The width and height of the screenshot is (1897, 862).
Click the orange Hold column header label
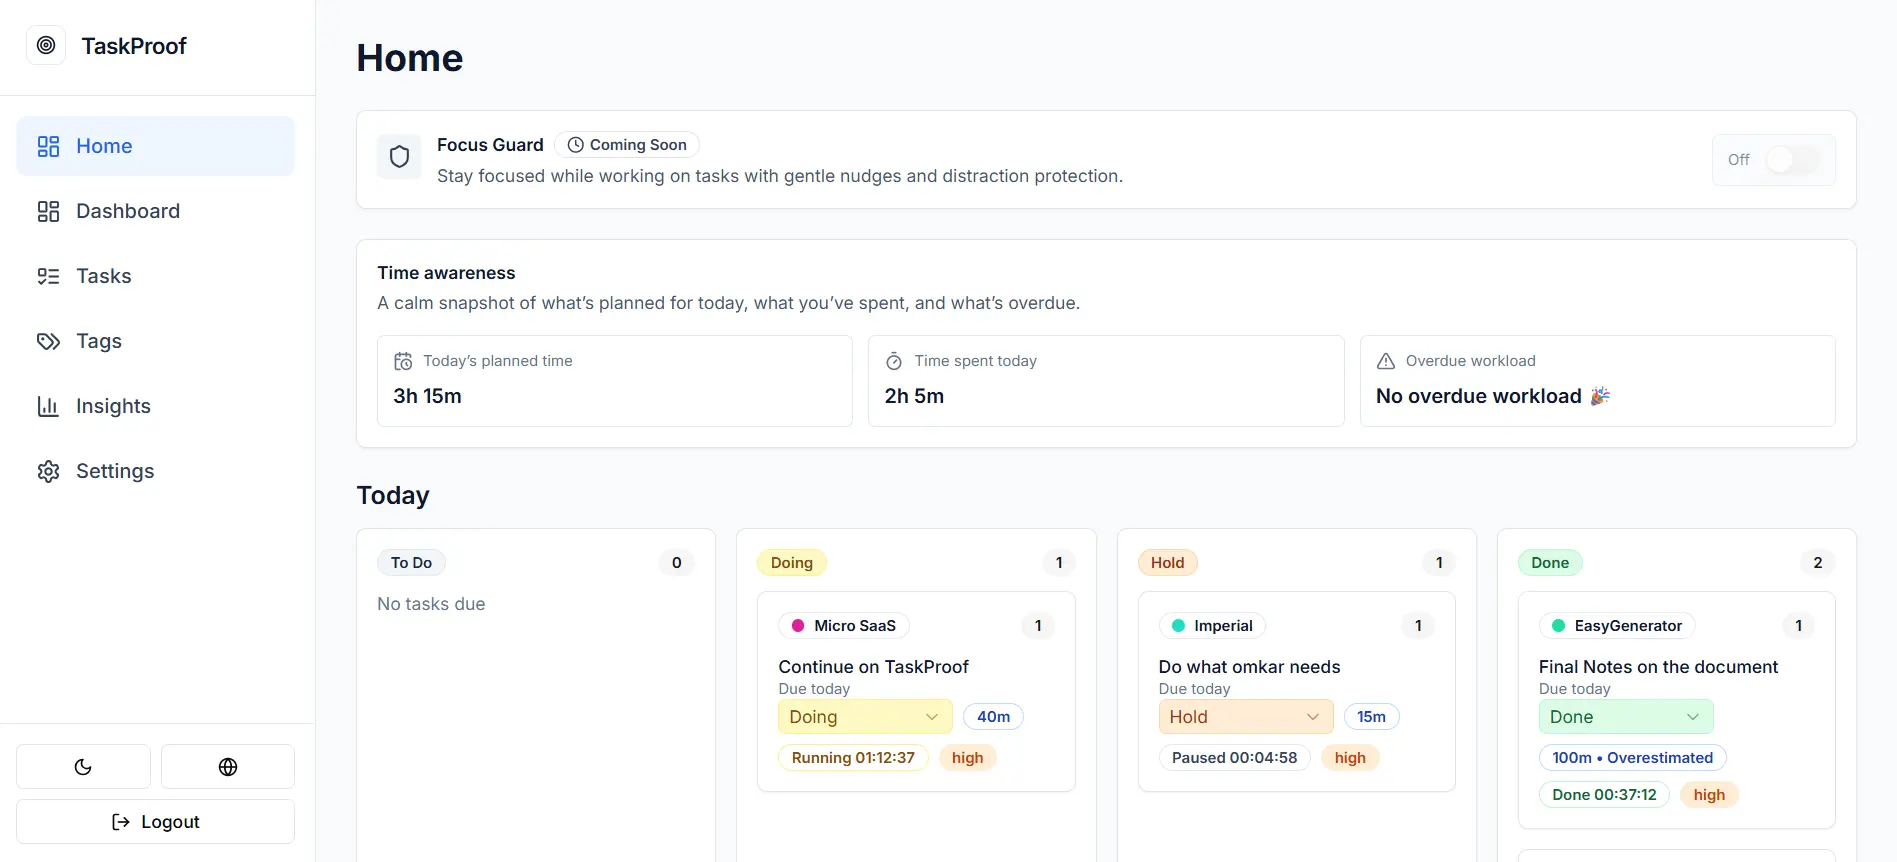[x=1167, y=563]
